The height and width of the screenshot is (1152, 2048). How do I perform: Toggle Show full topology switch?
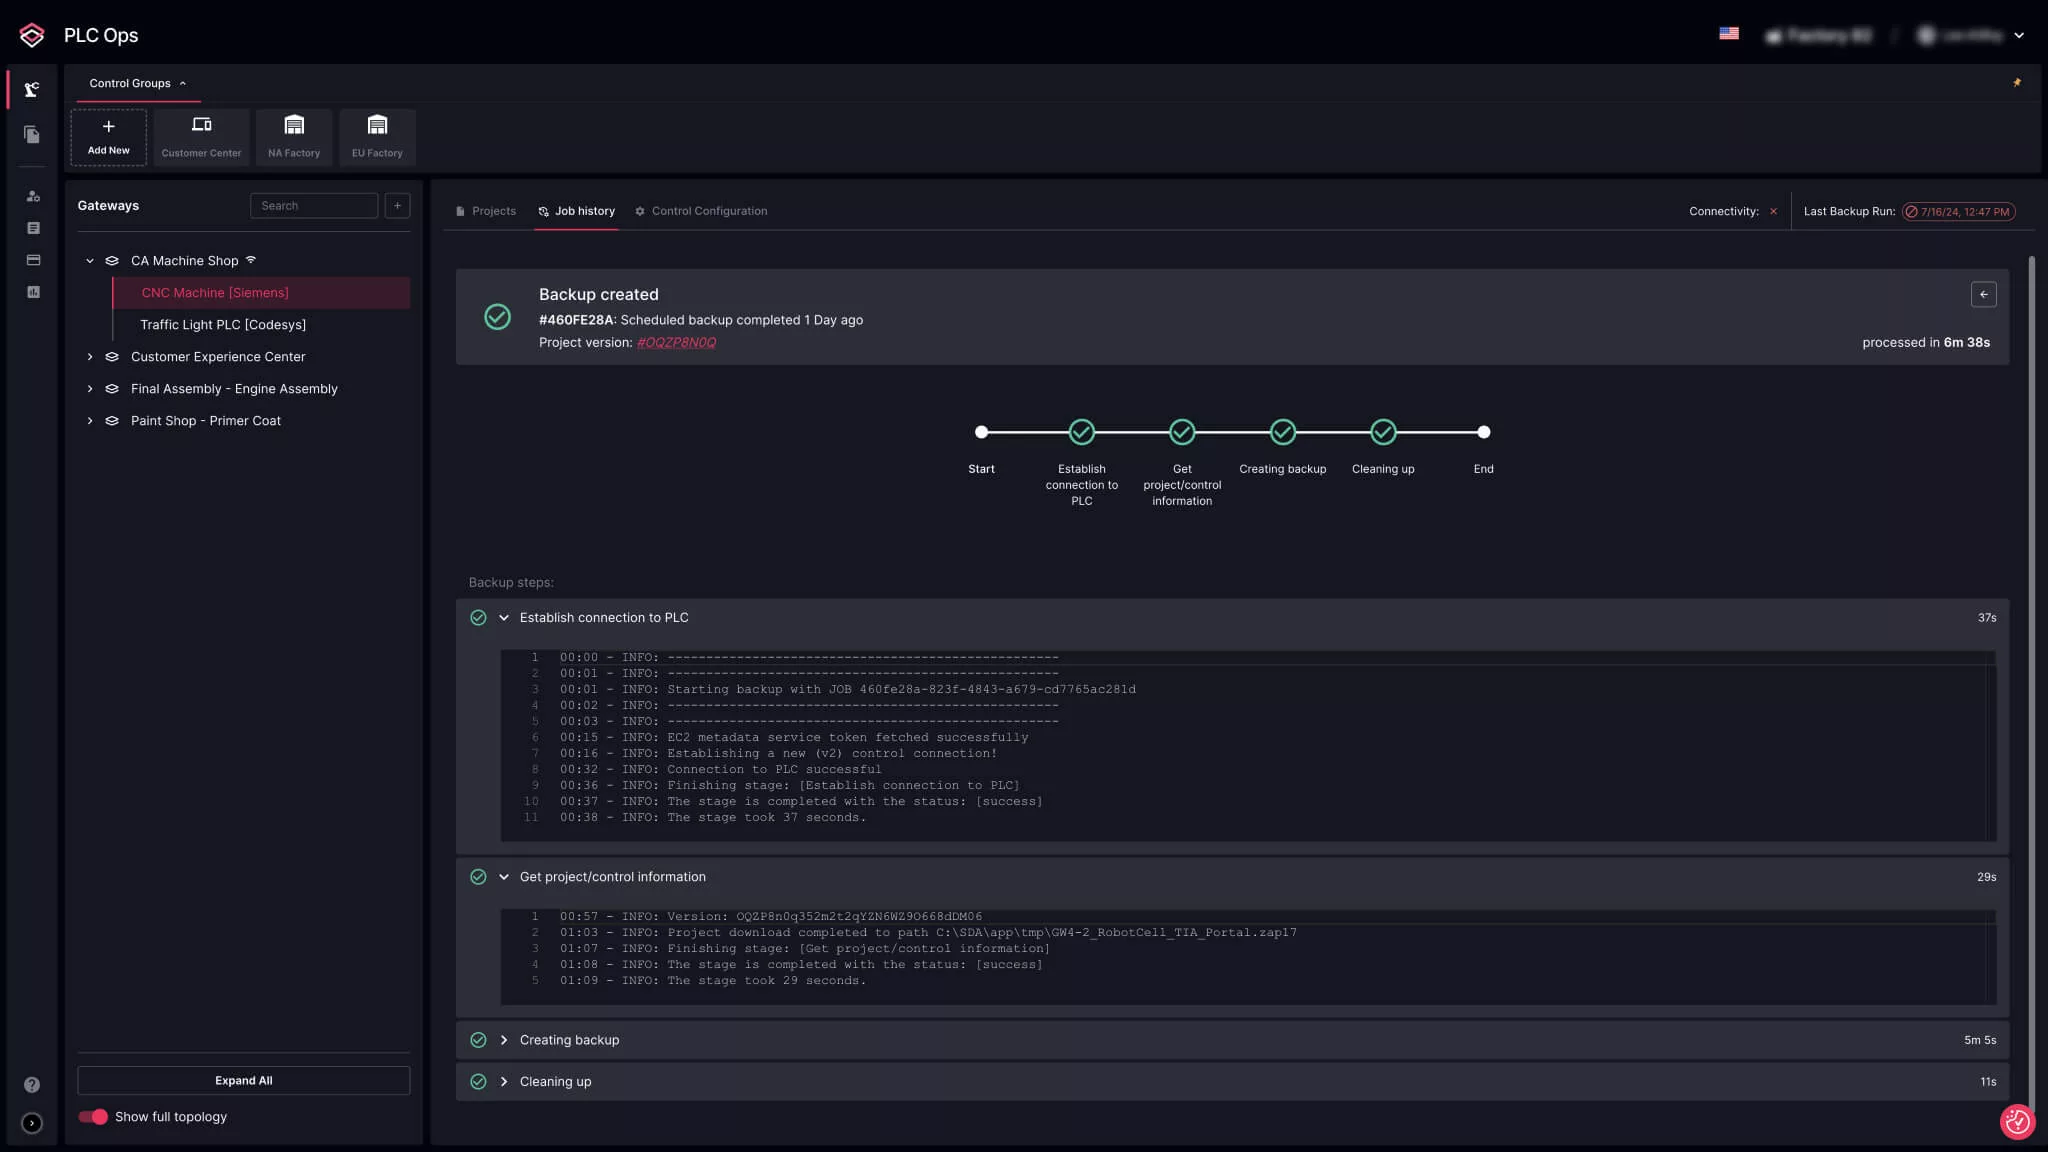point(93,1116)
